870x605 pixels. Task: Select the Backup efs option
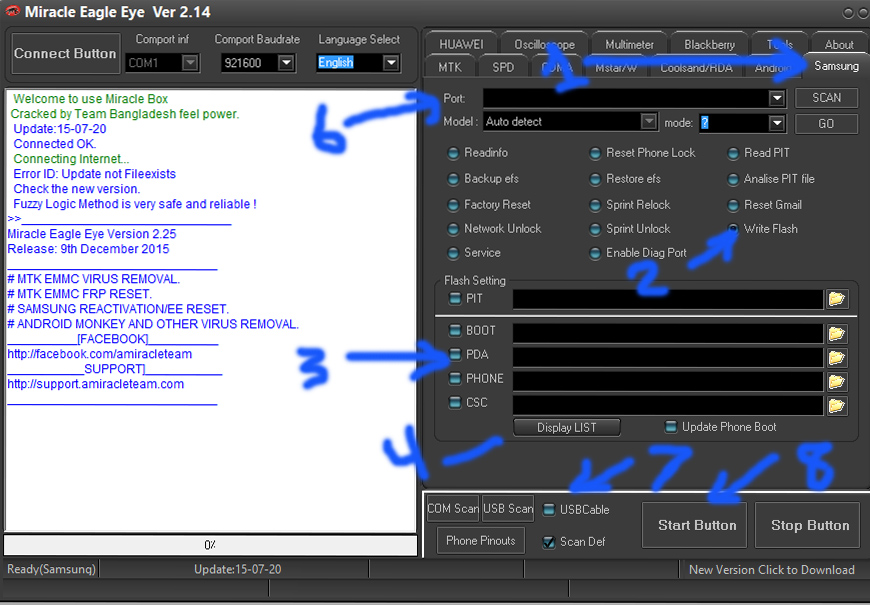(x=453, y=179)
